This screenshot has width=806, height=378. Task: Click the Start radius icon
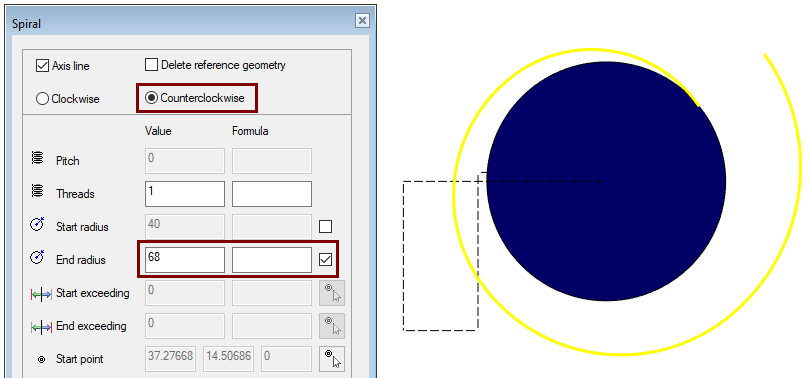(x=37, y=225)
